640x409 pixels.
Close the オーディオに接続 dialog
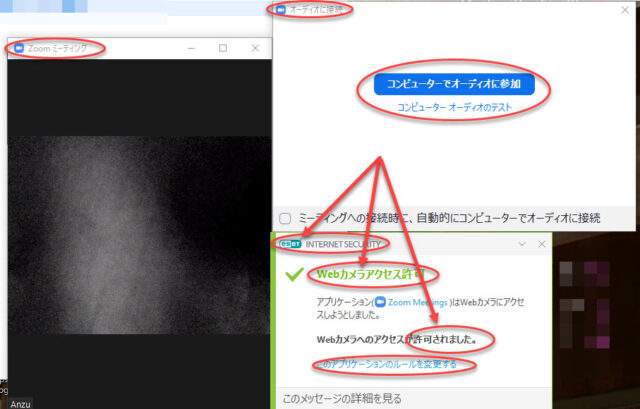click(x=625, y=10)
